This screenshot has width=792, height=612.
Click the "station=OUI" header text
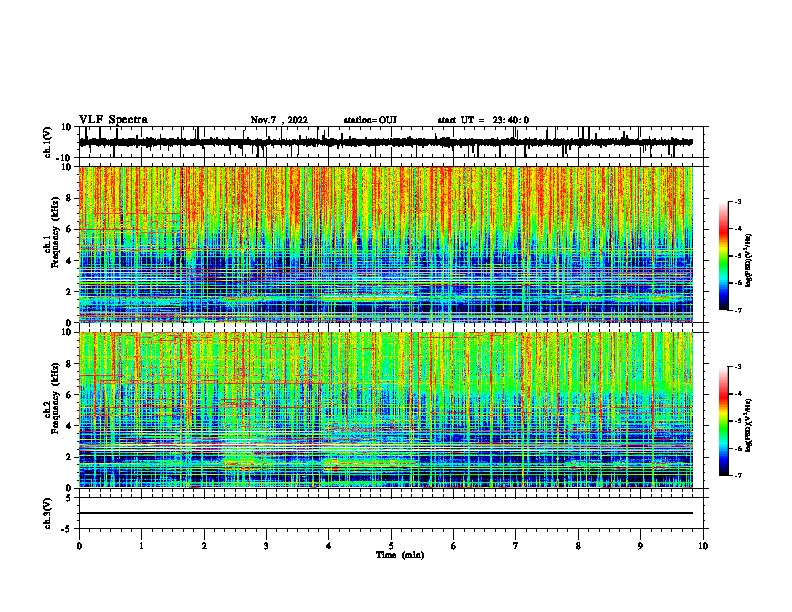[370, 120]
